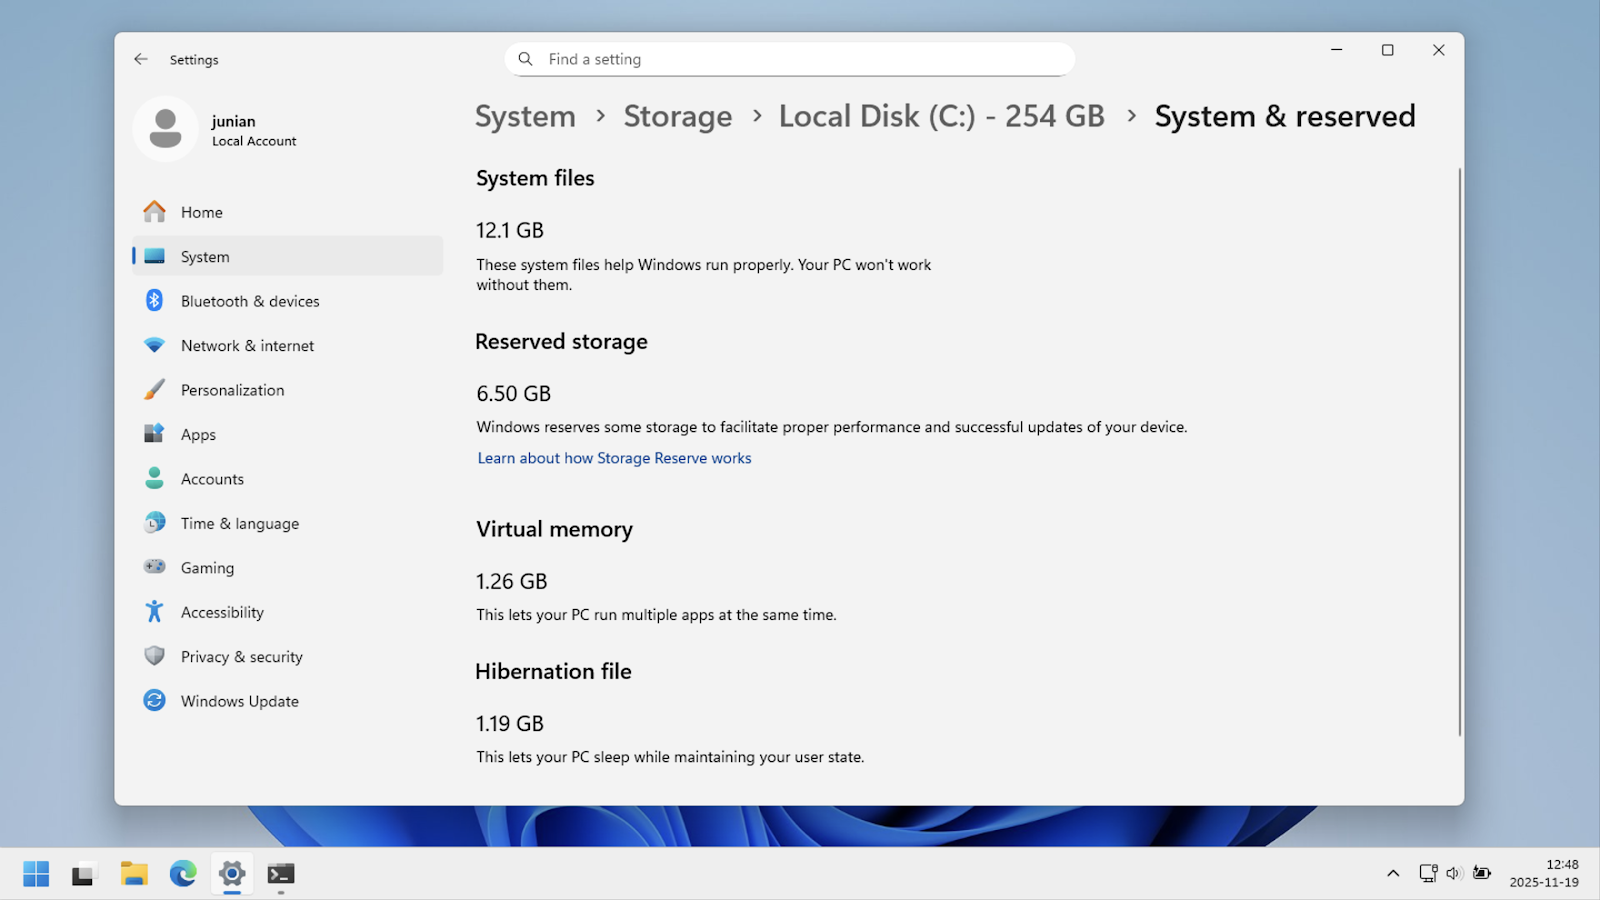Click the battery tray icon
The width and height of the screenshot is (1600, 900).
(x=1482, y=873)
